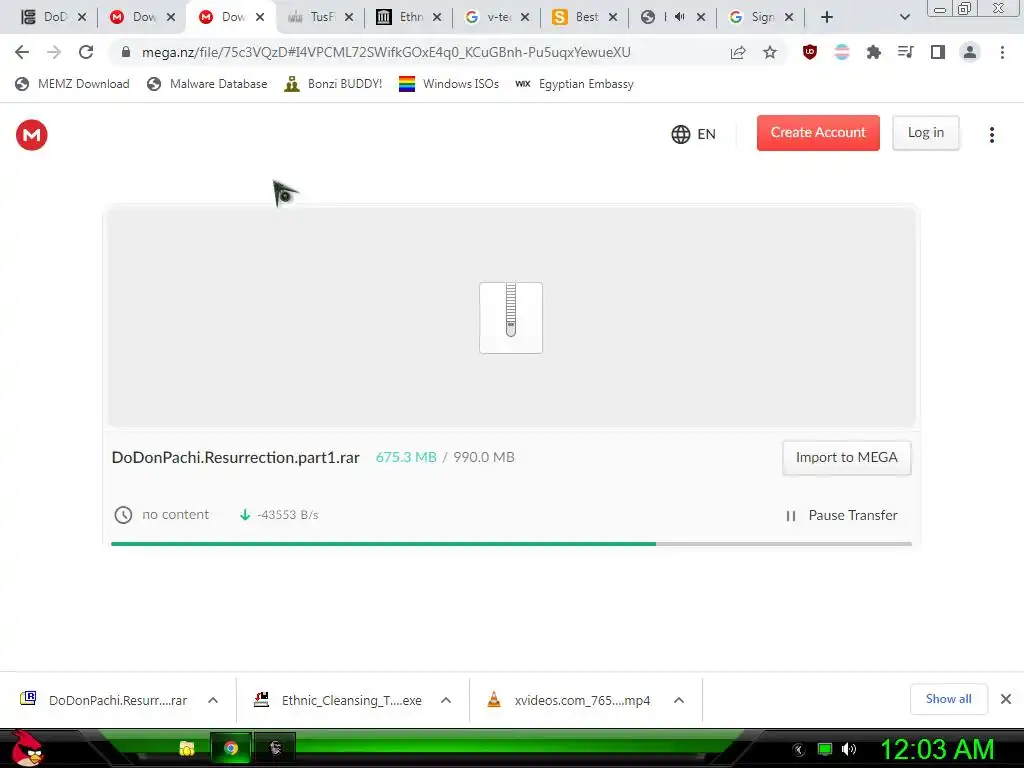Click the clock remaining-time icon
The height and width of the screenshot is (768, 1024).
[123, 515]
